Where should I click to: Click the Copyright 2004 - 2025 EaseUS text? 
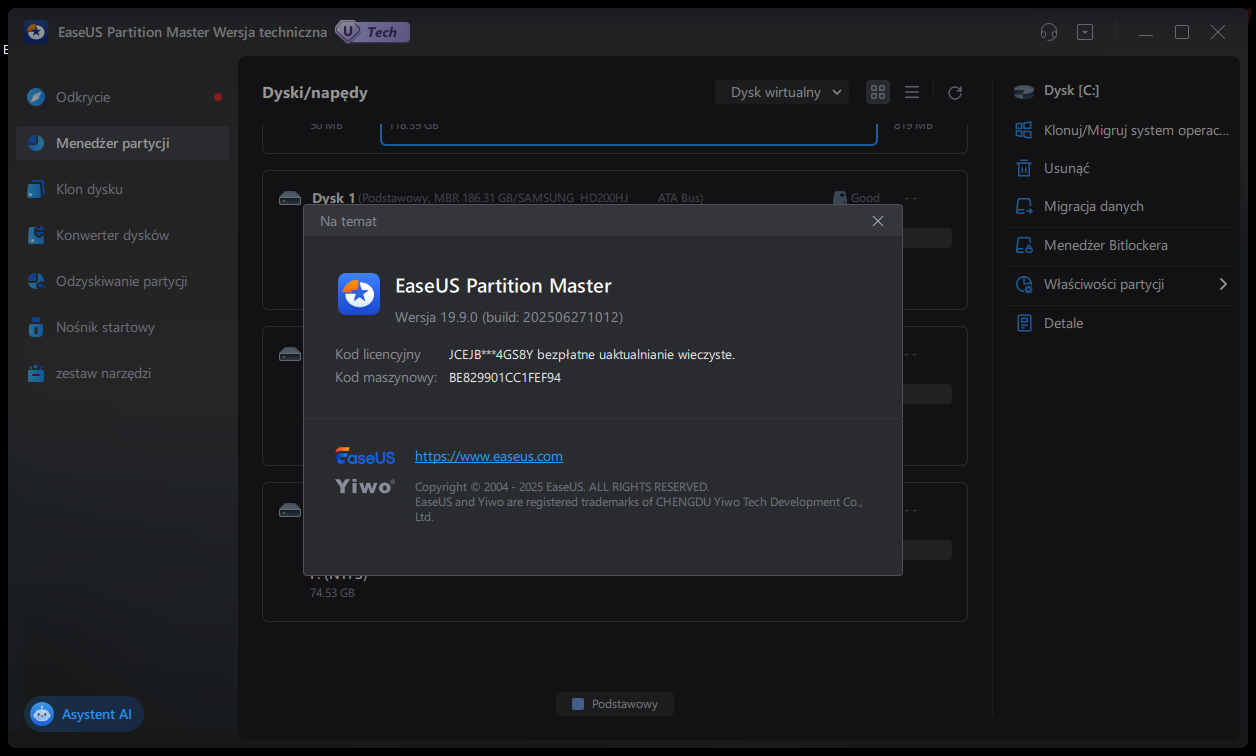click(562, 487)
